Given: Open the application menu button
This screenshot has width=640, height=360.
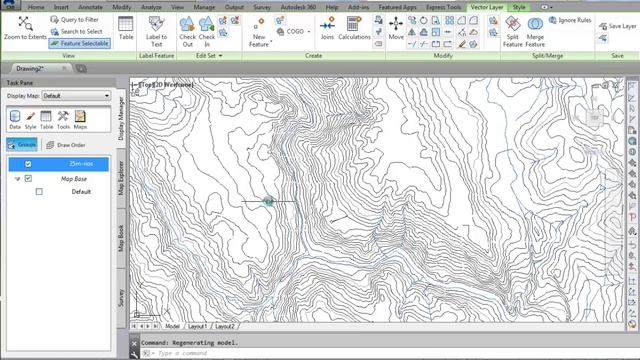Looking at the screenshot, I should (x=10, y=5).
